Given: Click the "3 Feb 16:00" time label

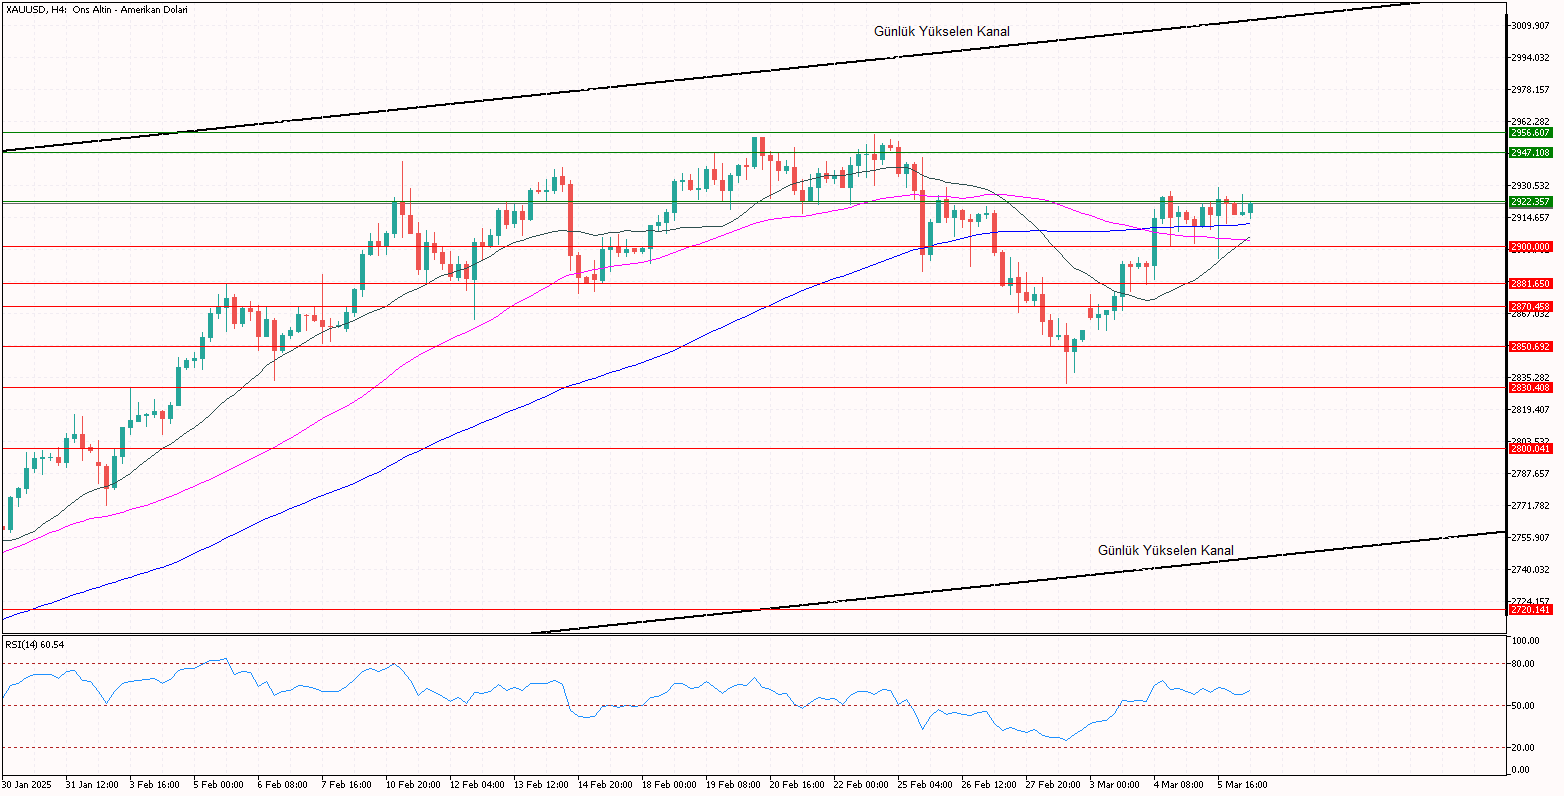Looking at the screenshot, I should point(155,784).
